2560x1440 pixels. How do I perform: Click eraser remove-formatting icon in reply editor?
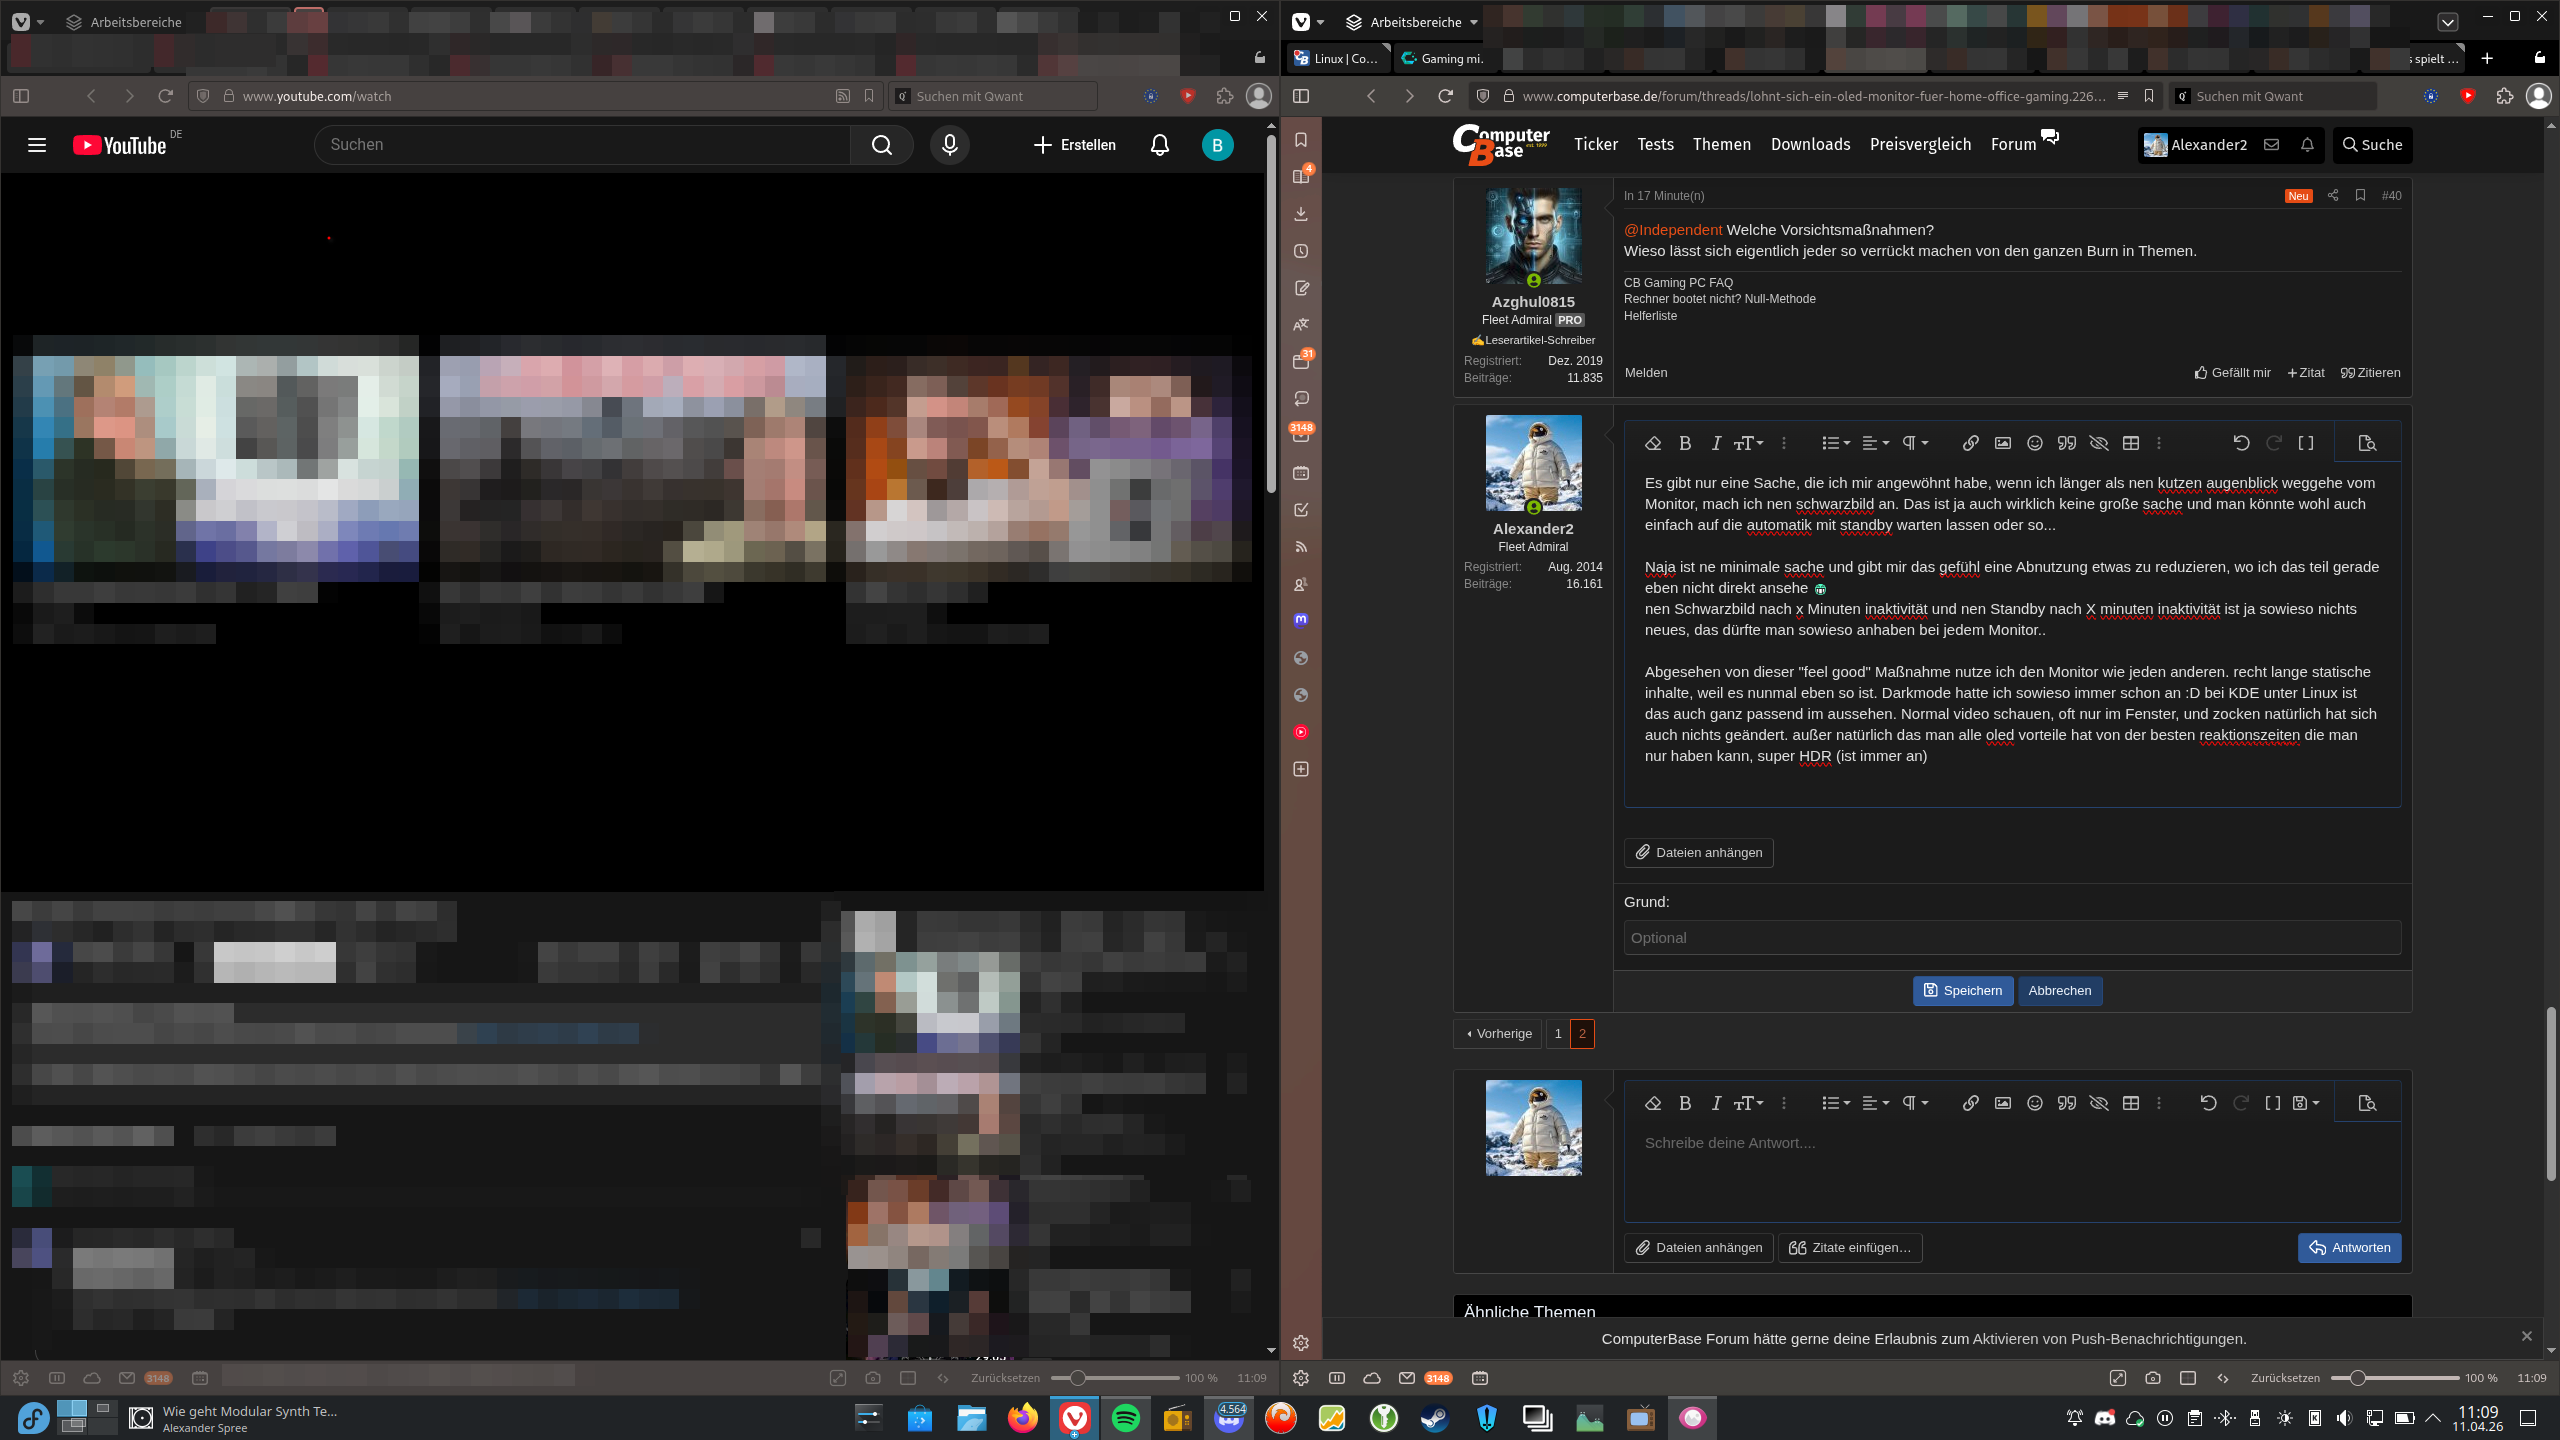pos(1653,1103)
